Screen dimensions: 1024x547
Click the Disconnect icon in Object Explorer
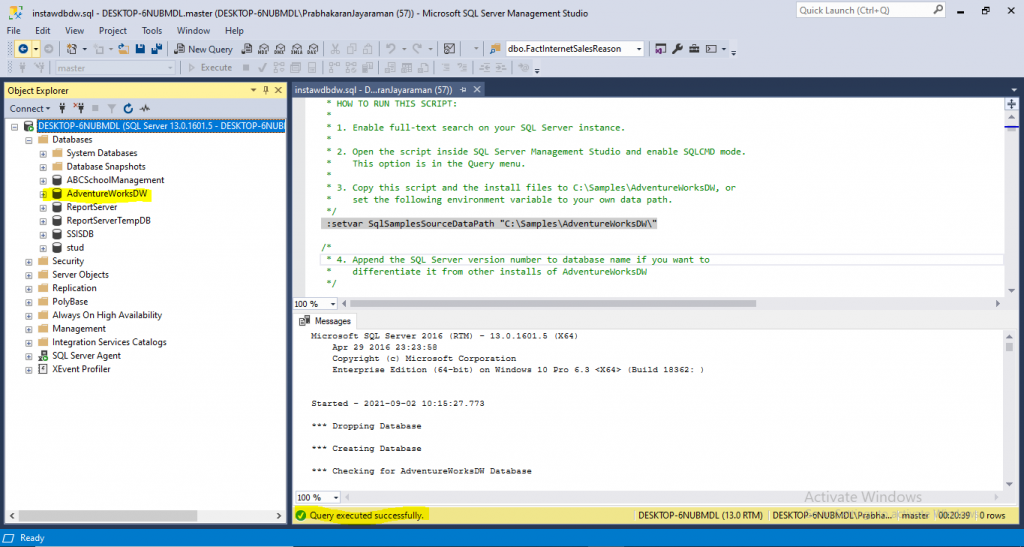click(x=79, y=108)
